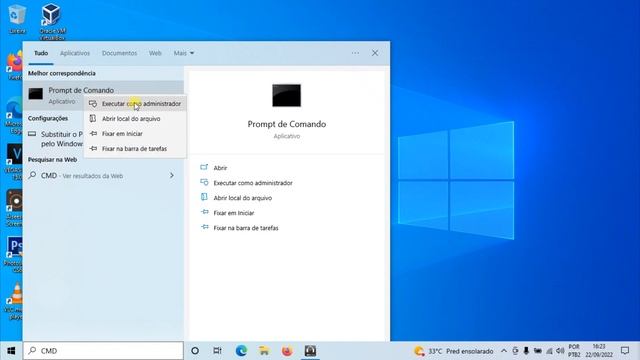Image resolution: width=640 pixels, height=360 pixels.
Task: Open File Explorer from the taskbar
Action: [264, 351]
